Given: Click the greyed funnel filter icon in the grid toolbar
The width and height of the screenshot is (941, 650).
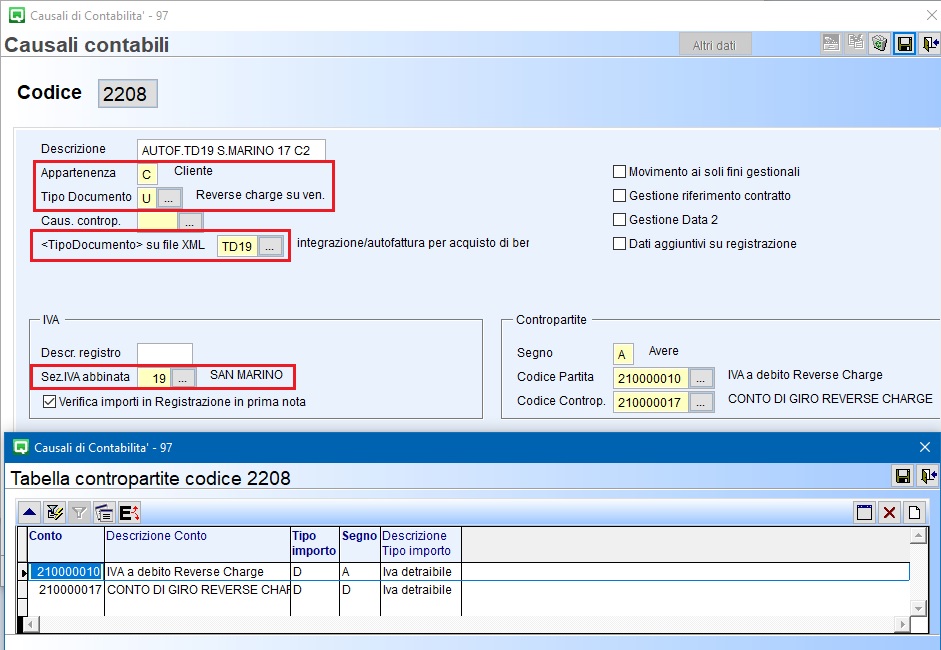Looking at the screenshot, I should click(79, 513).
